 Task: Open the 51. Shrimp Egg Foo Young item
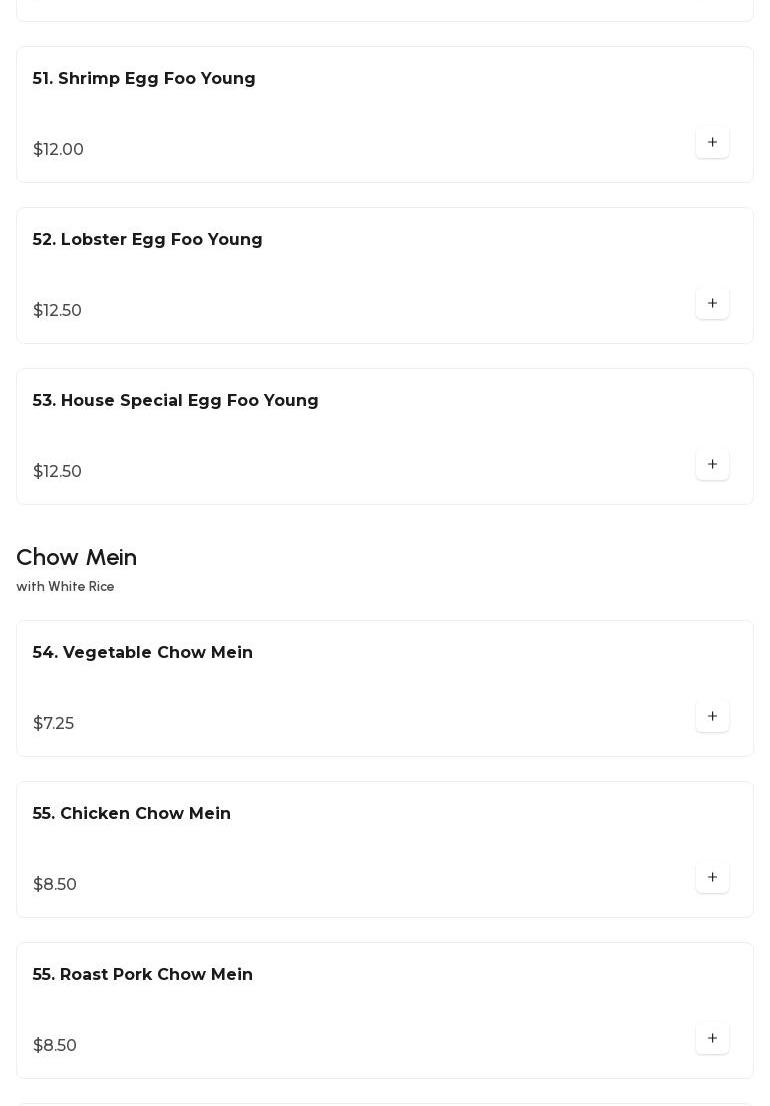click(144, 79)
